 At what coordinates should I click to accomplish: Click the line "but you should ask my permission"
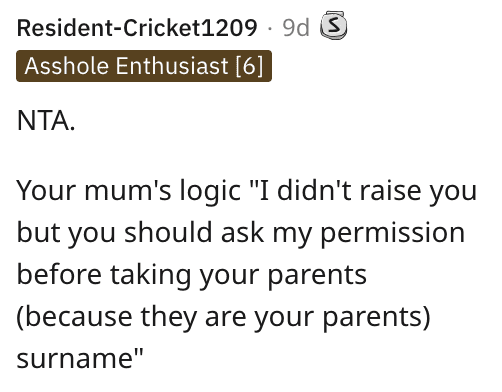coord(241,233)
